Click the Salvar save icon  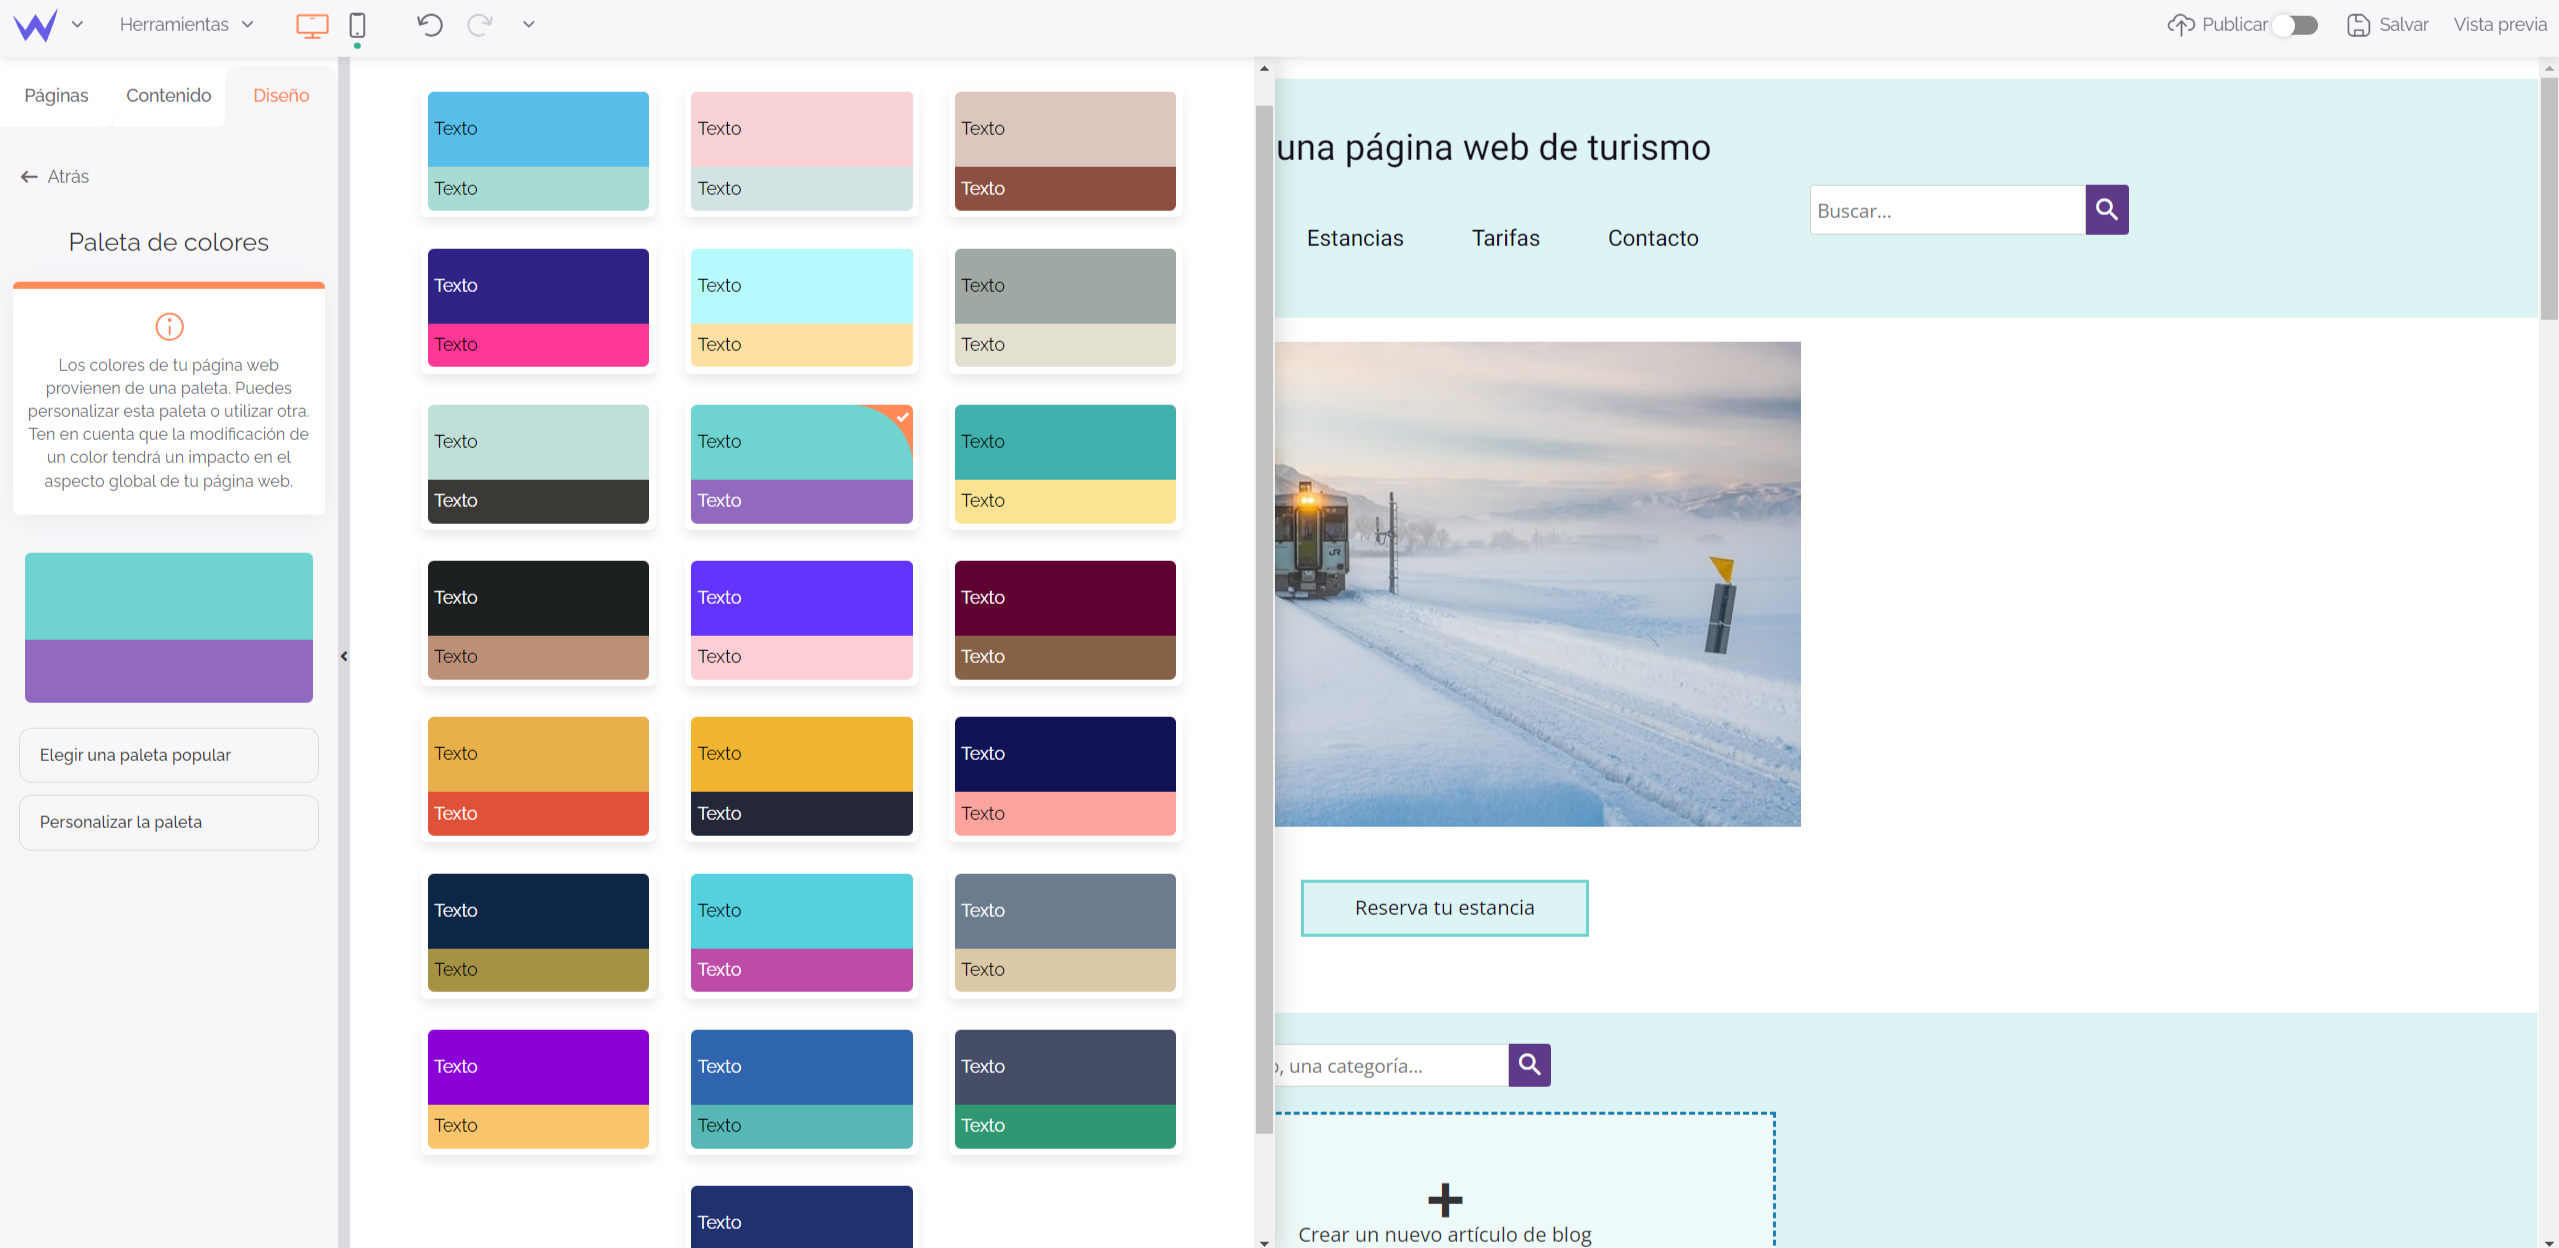[x=2358, y=25]
